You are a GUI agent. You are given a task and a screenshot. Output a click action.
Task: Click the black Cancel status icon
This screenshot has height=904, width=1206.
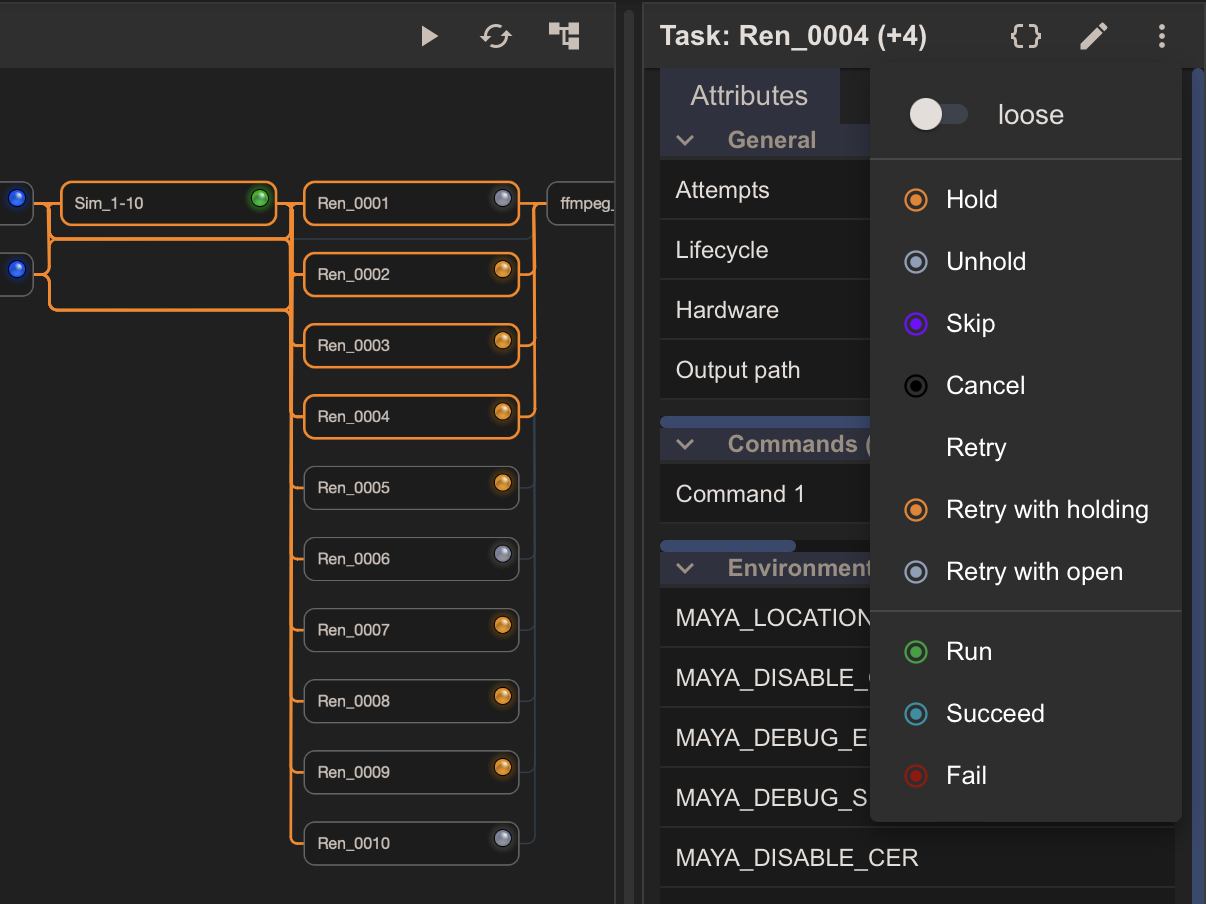[916, 386]
